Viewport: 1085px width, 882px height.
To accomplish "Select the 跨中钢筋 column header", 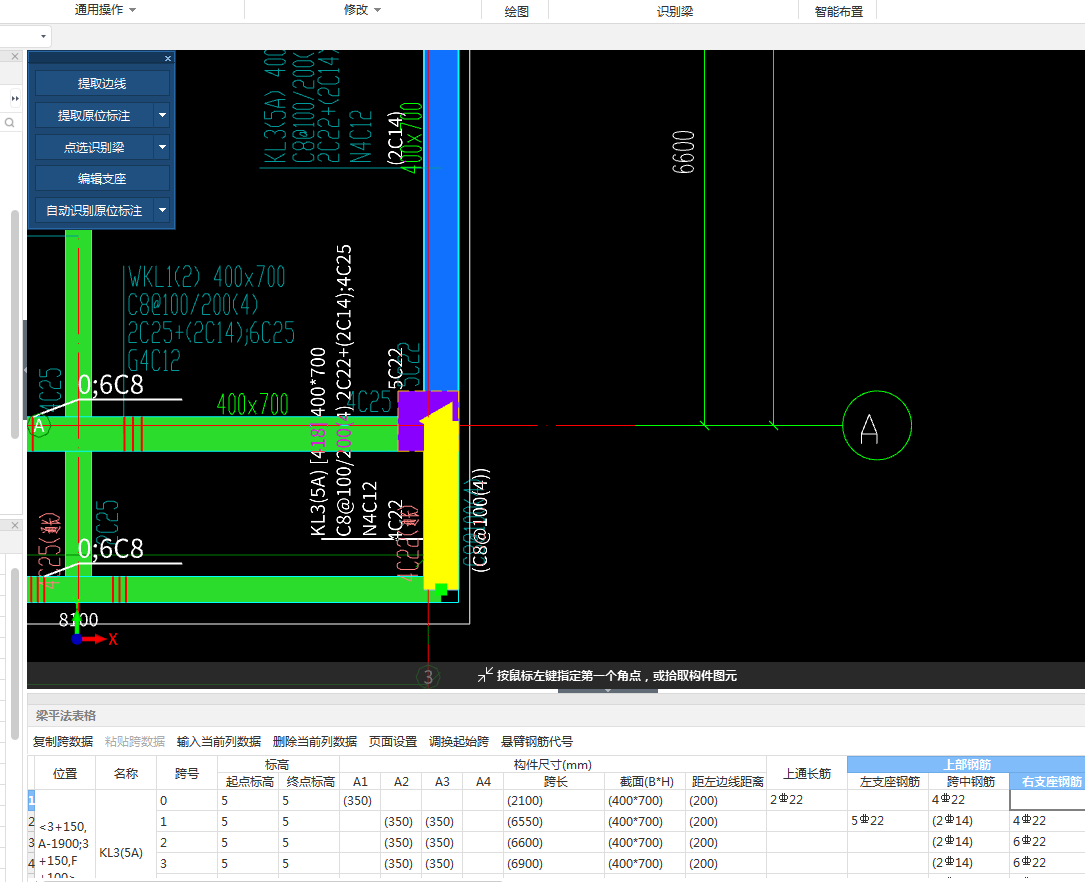I will 970,782.
